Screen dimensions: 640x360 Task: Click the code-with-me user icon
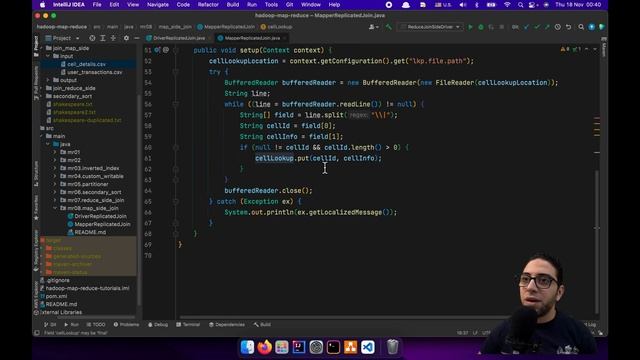tap(373, 27)
